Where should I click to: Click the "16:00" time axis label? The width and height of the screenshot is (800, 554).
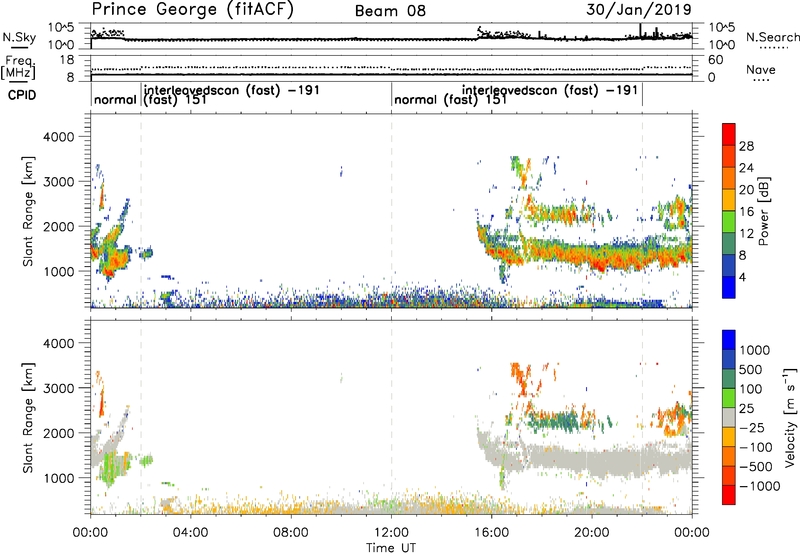click(491, 533)
